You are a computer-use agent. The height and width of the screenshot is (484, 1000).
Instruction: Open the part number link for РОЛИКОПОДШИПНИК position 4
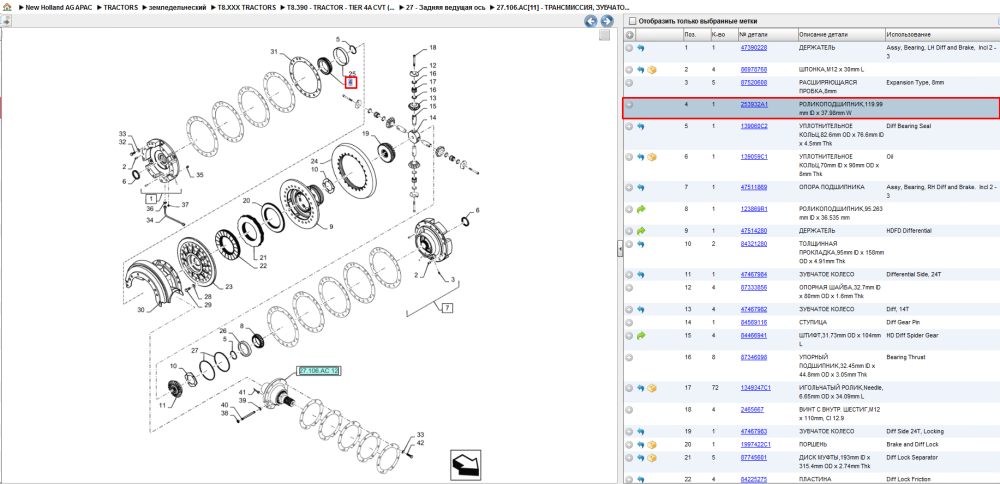[754, 105]
